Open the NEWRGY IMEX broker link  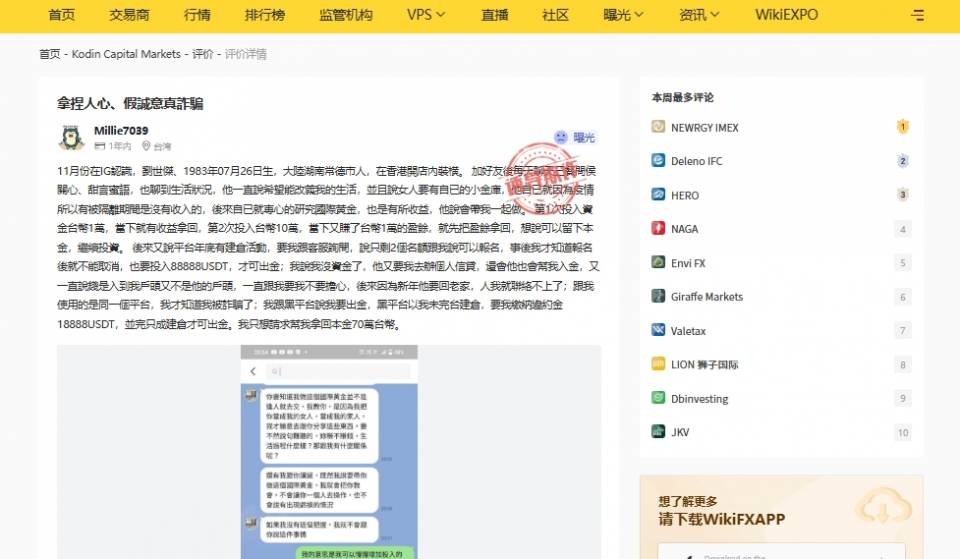coord(705,127)
